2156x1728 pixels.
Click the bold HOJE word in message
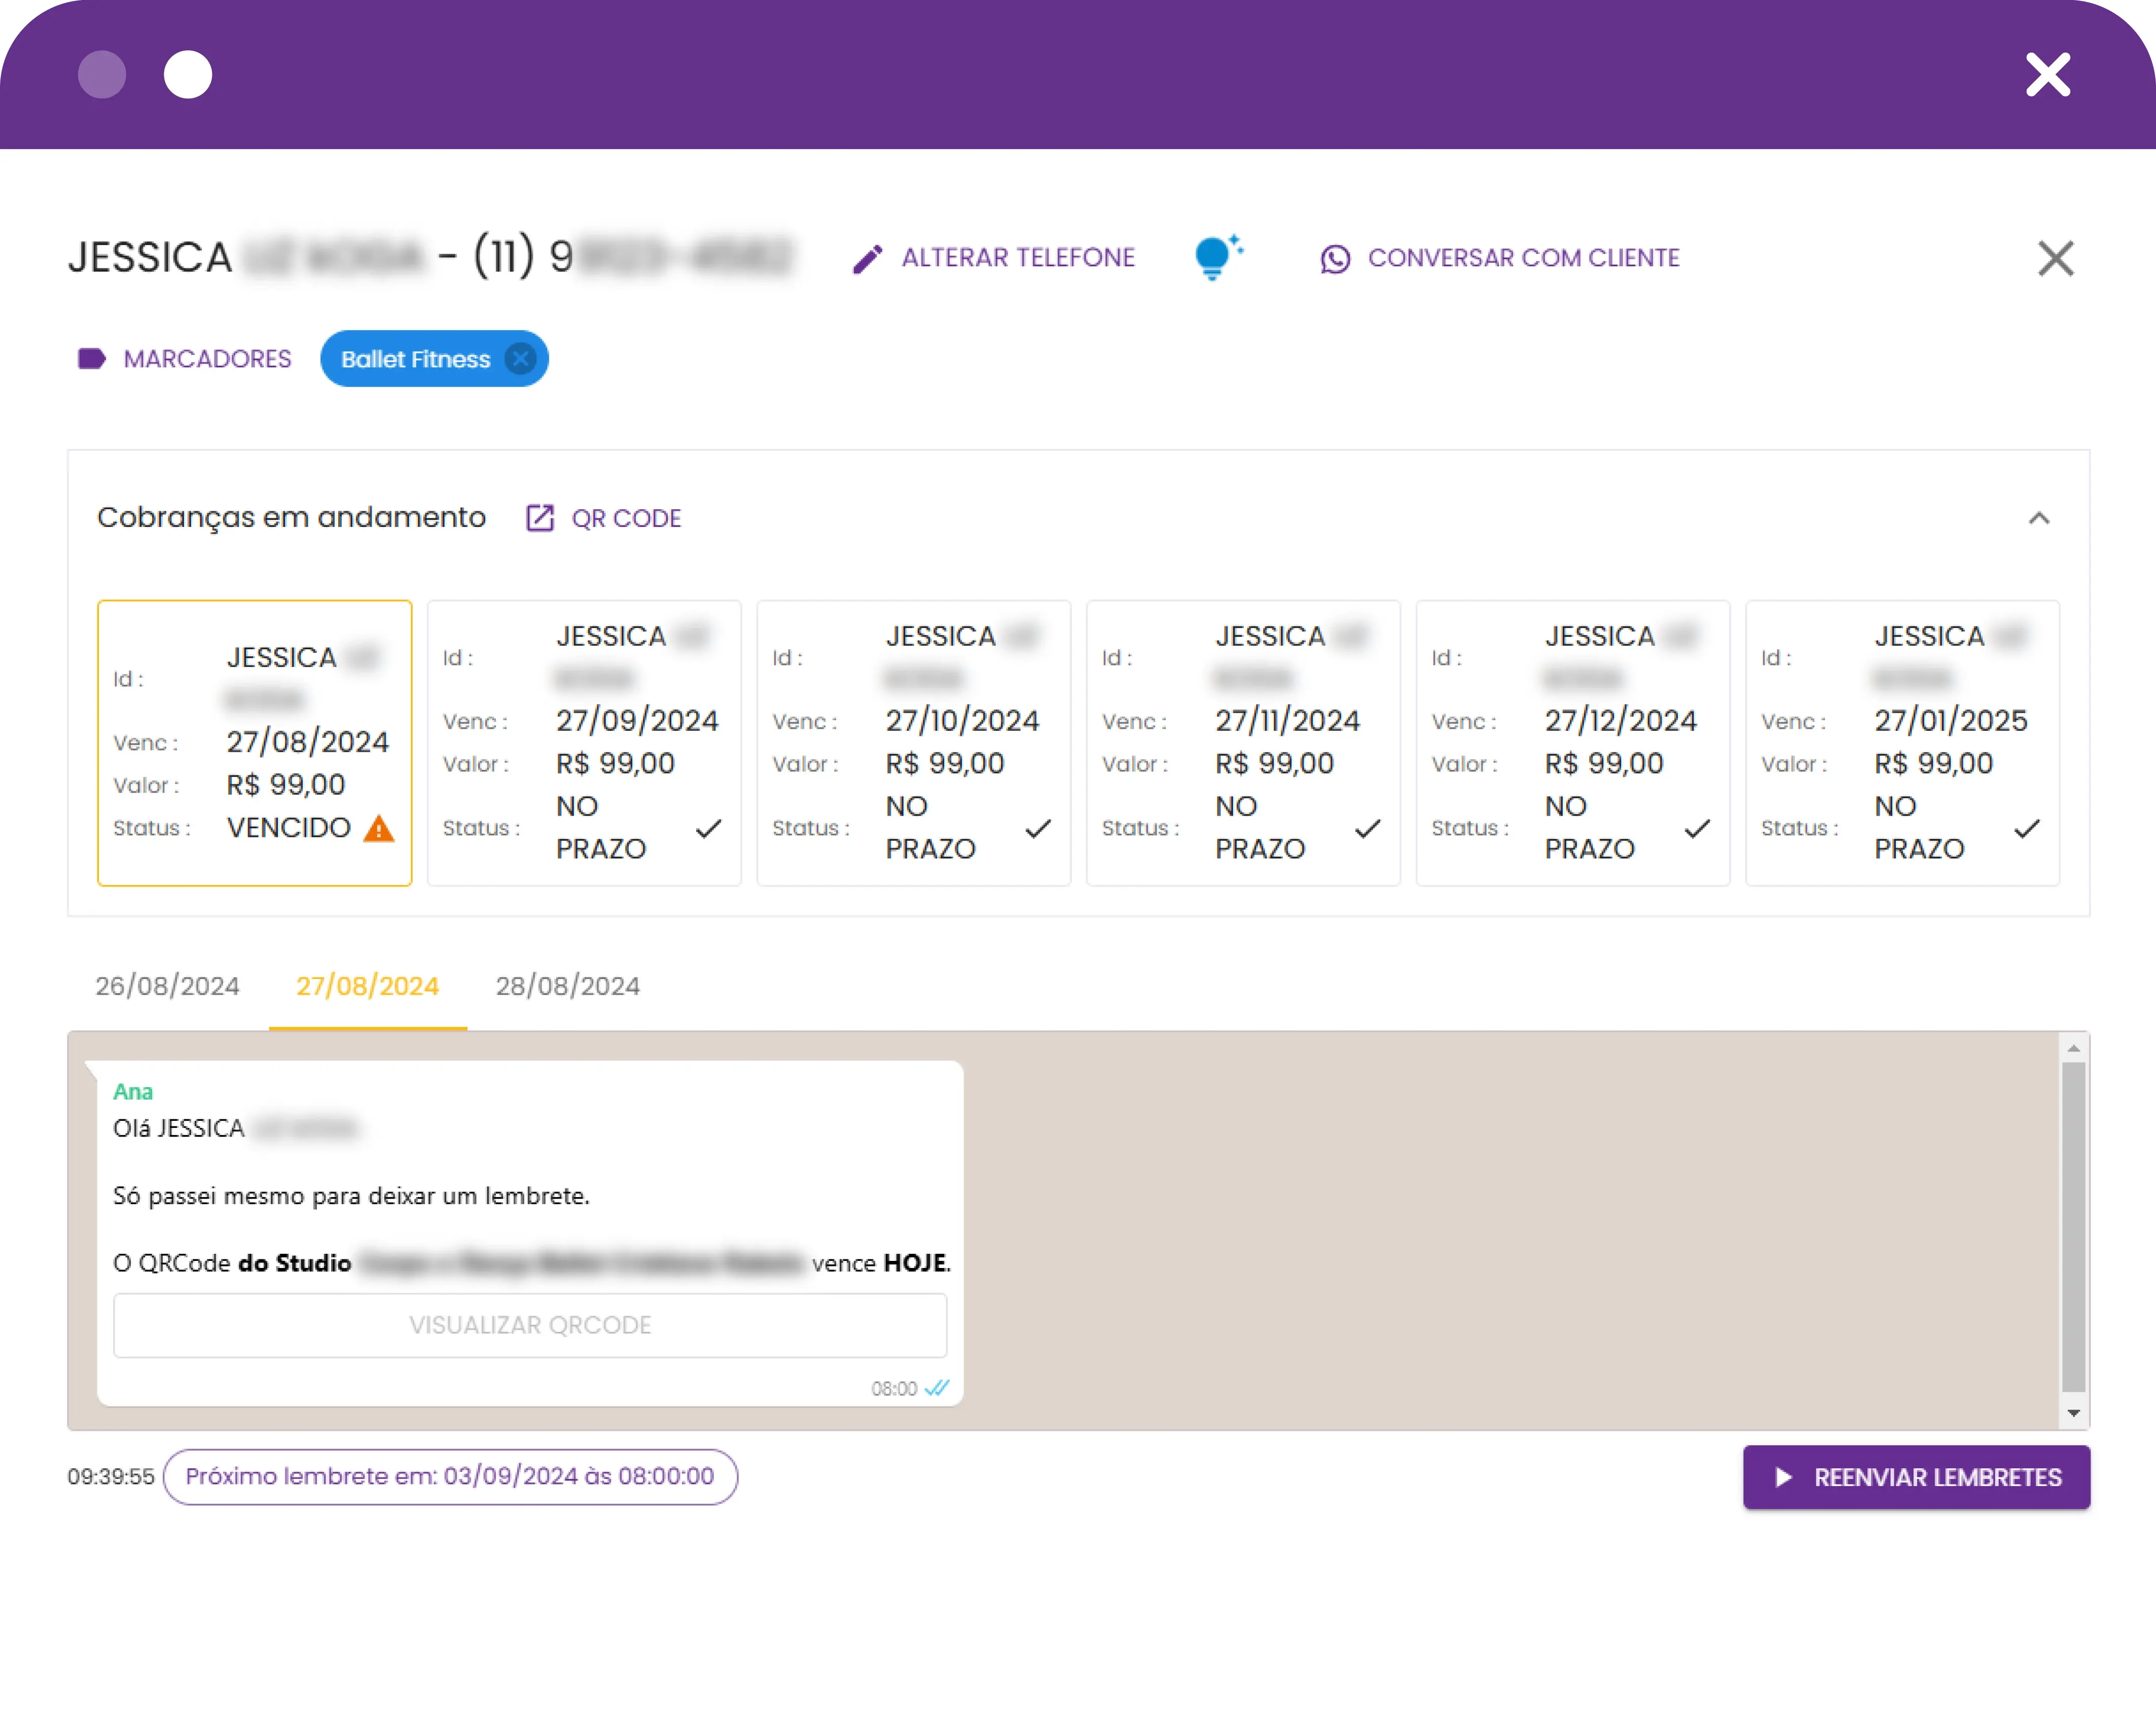point(914,1263)
